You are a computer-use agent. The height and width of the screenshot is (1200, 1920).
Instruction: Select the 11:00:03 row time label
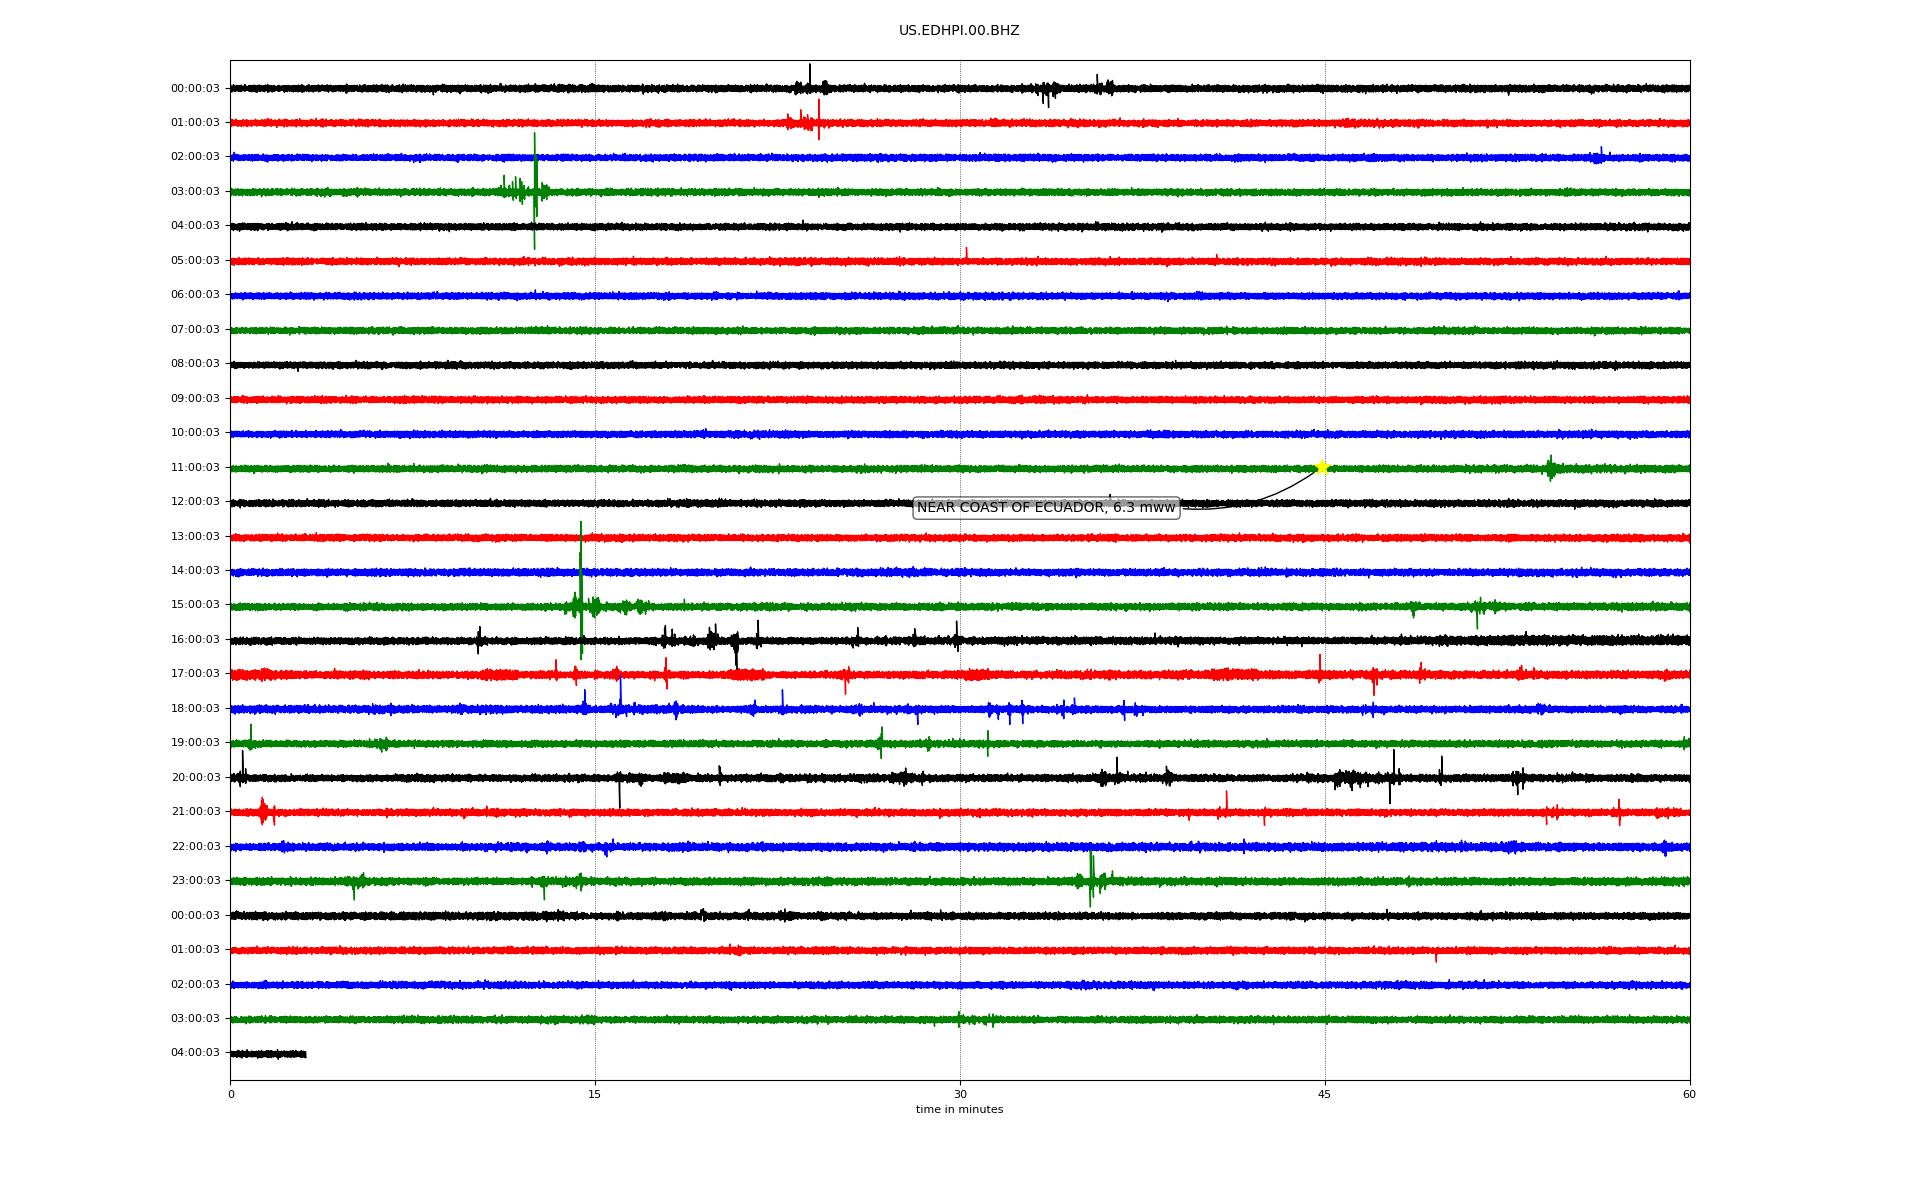tap(195, 468)
